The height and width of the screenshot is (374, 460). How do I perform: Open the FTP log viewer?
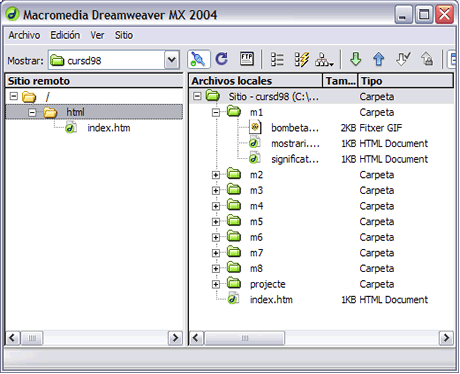[247, 59]
